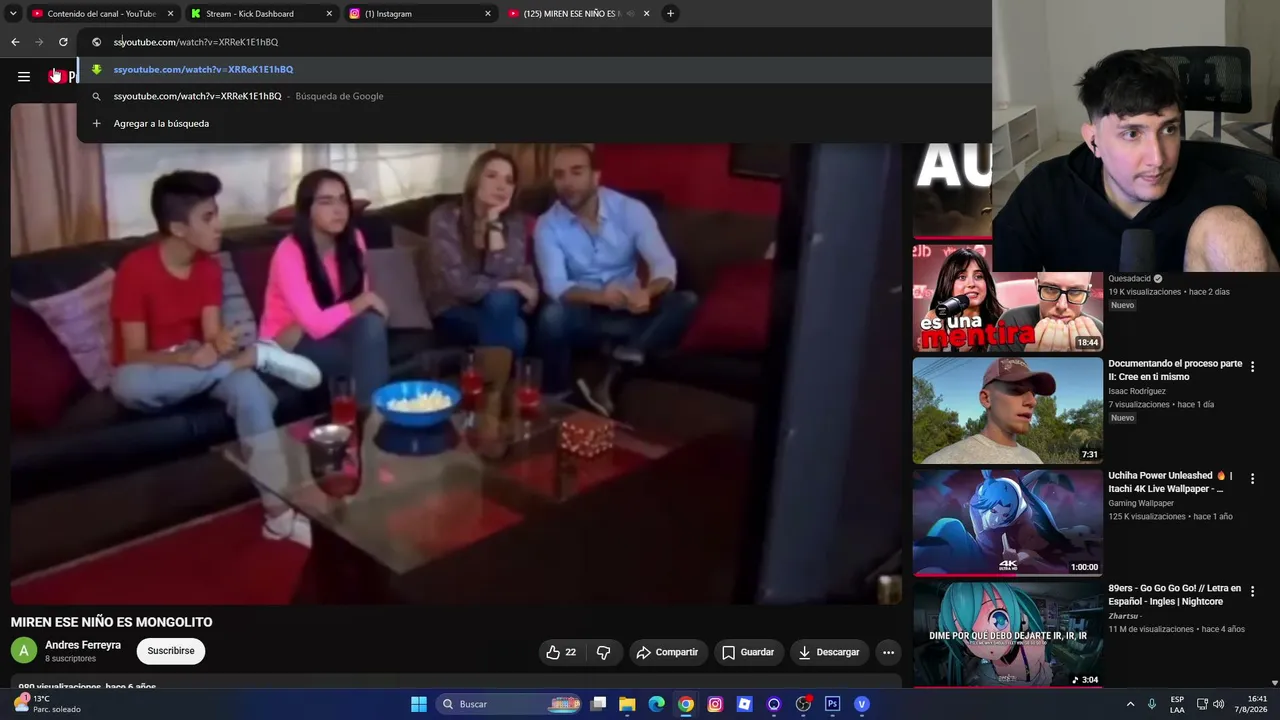Image resolution: width=1280 pixels, height=720 pixels.
Task: Open the Roblox icon in taskbar
Action: [x=744, y=704]
